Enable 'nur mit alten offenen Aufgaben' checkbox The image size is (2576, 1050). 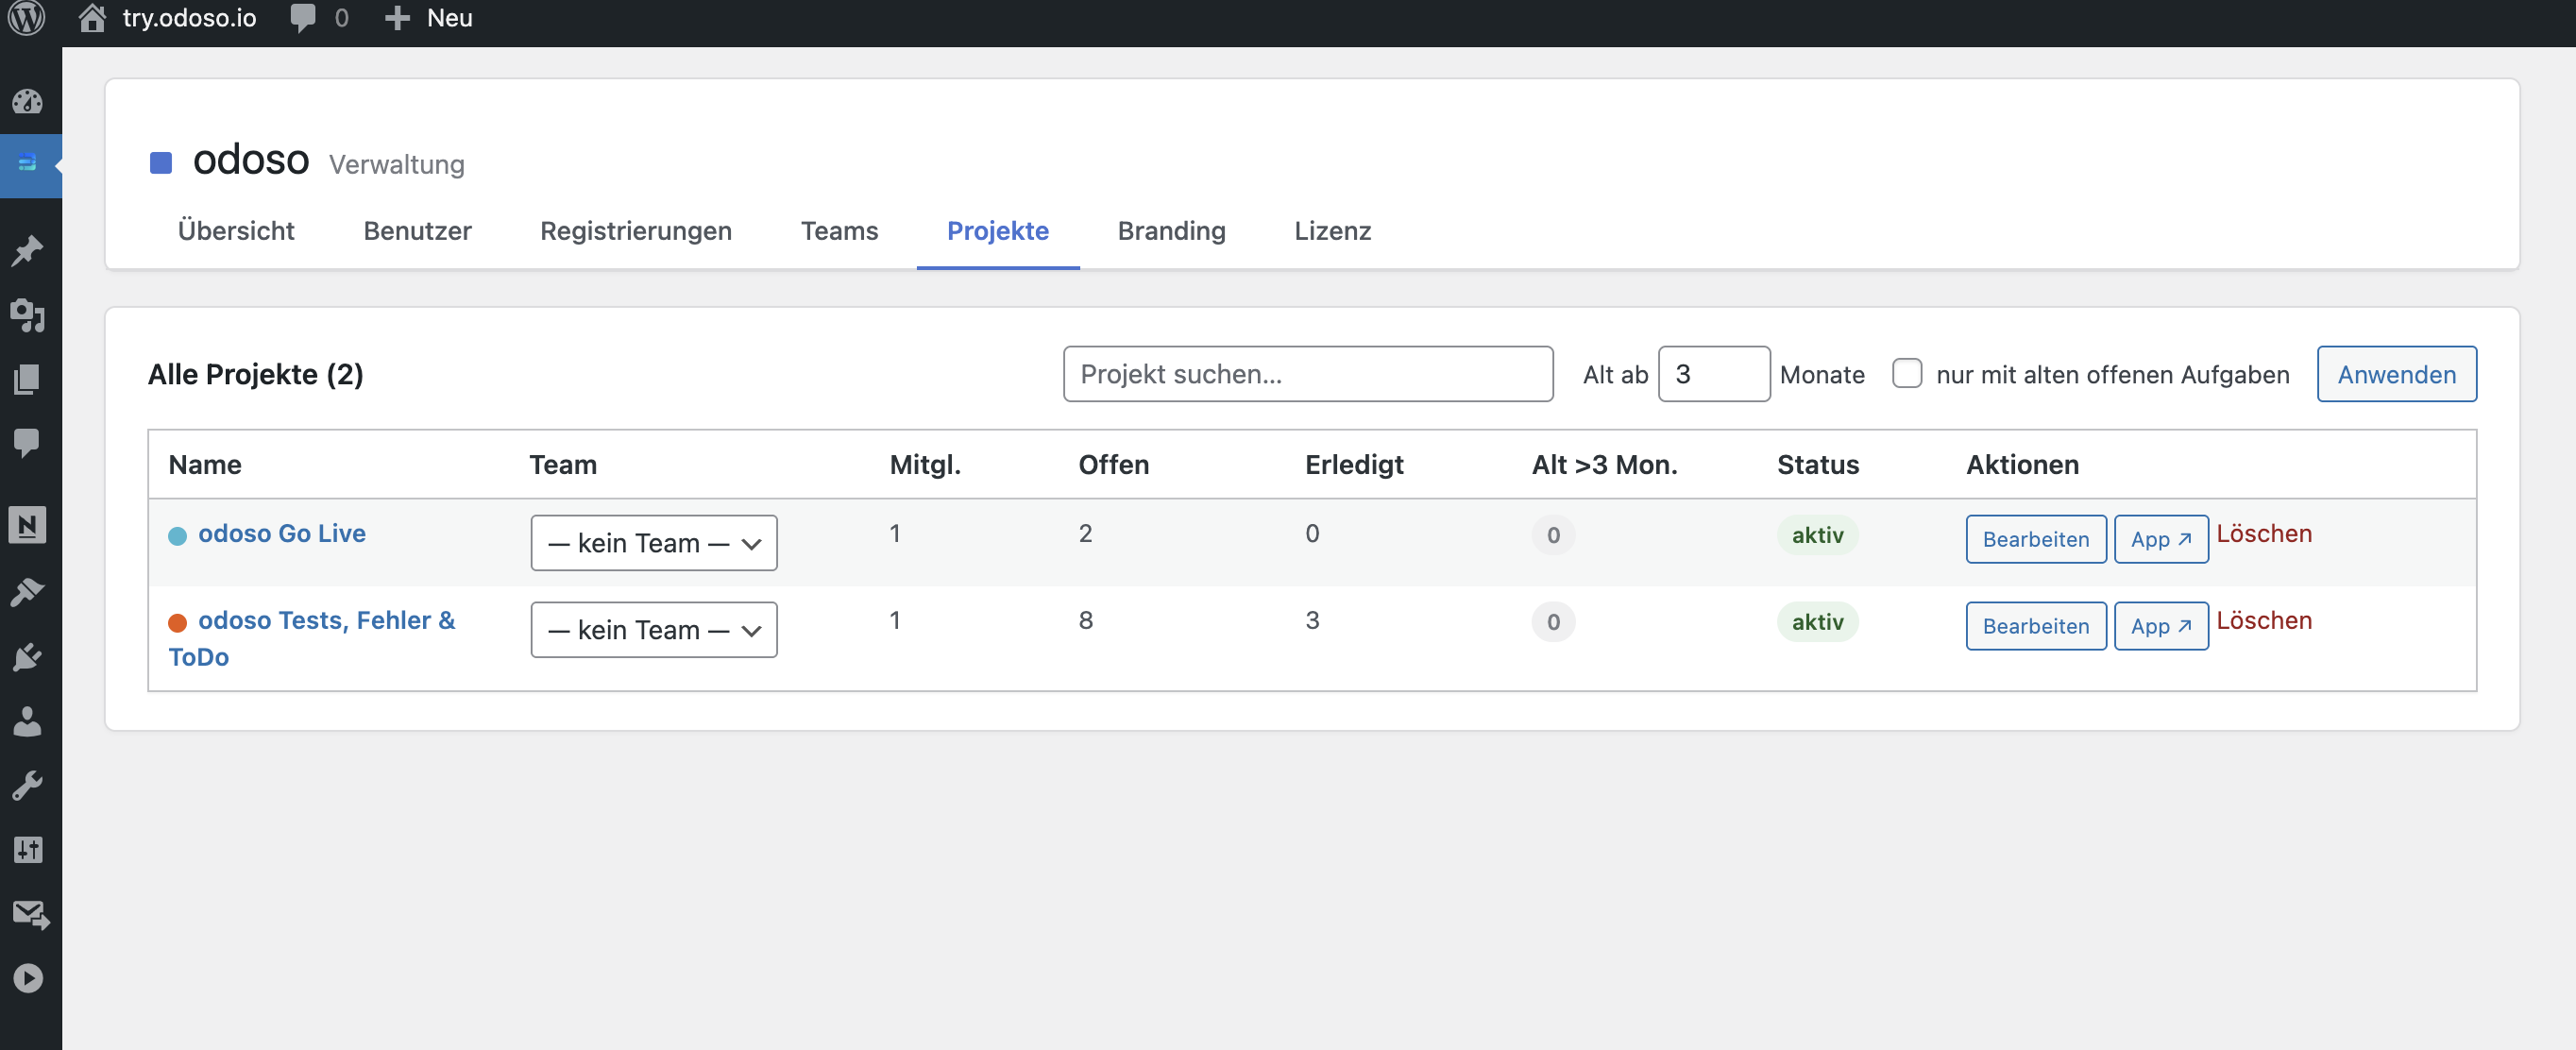pyautogui.click(x=1907, y=374)
